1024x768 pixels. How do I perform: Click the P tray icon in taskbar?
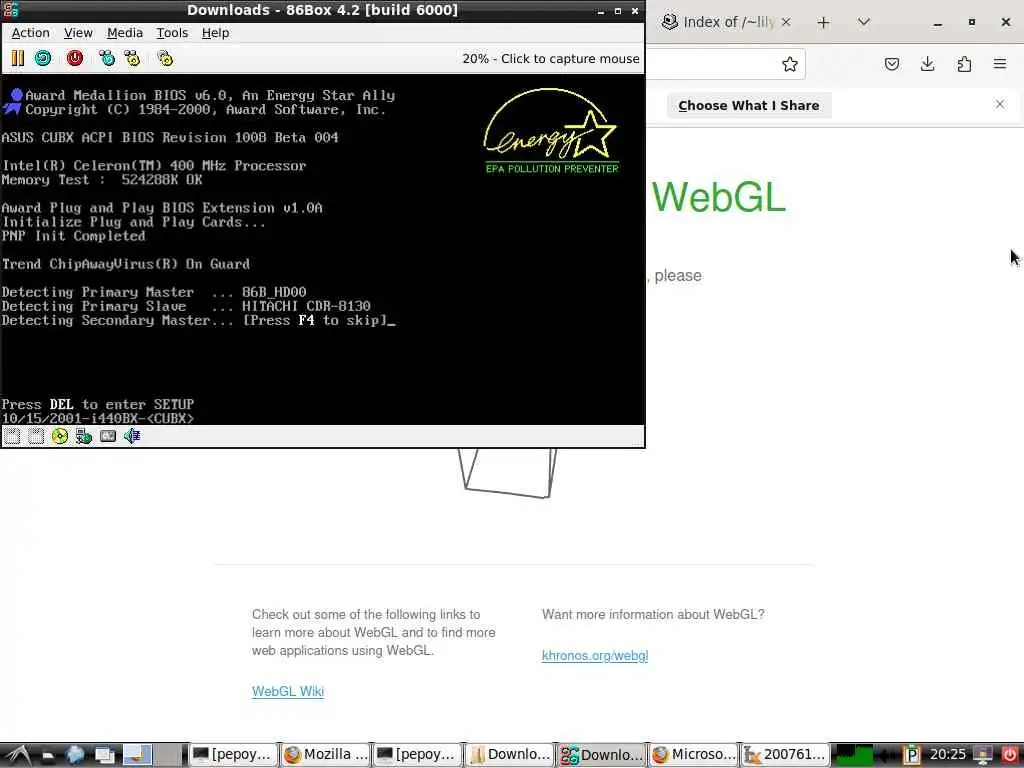click(912, 755)
